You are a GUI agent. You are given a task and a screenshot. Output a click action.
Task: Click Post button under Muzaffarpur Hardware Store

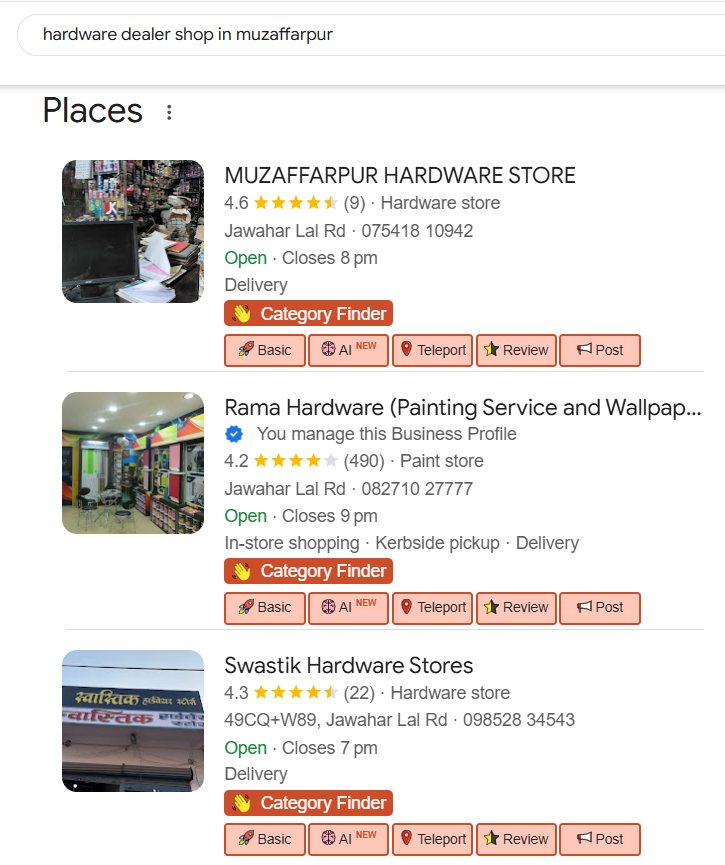(600, 350)
